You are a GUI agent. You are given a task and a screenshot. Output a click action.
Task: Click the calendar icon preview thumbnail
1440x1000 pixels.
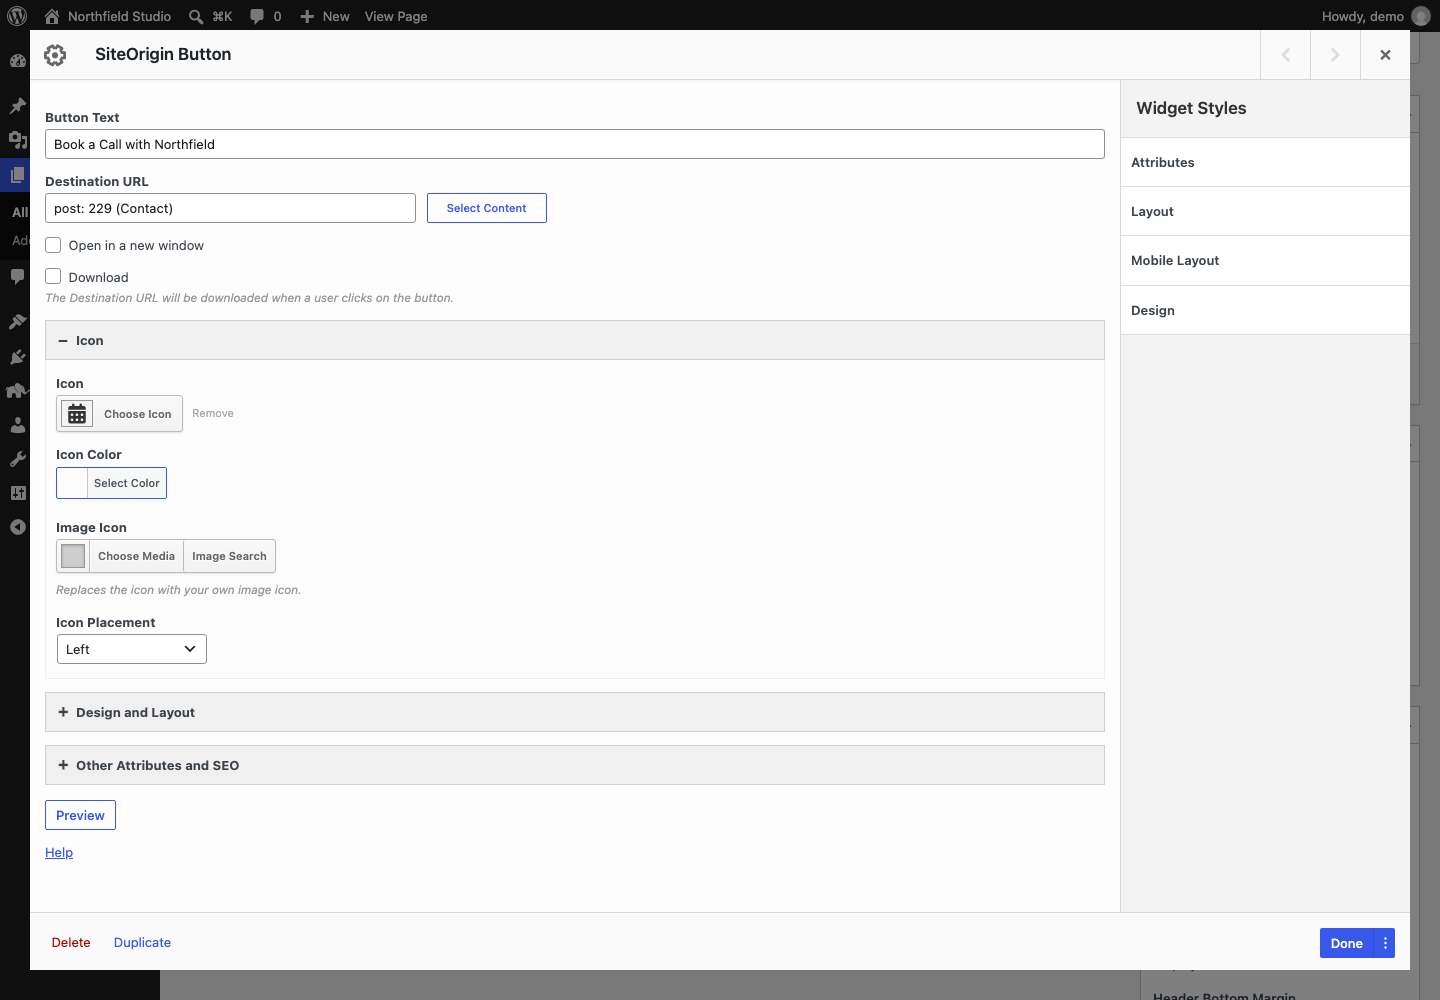77,414
